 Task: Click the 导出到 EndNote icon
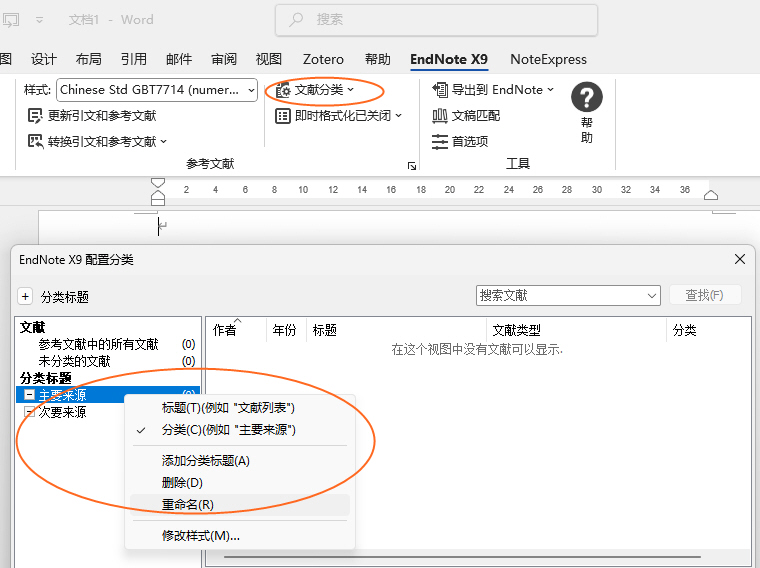(440, 90)
